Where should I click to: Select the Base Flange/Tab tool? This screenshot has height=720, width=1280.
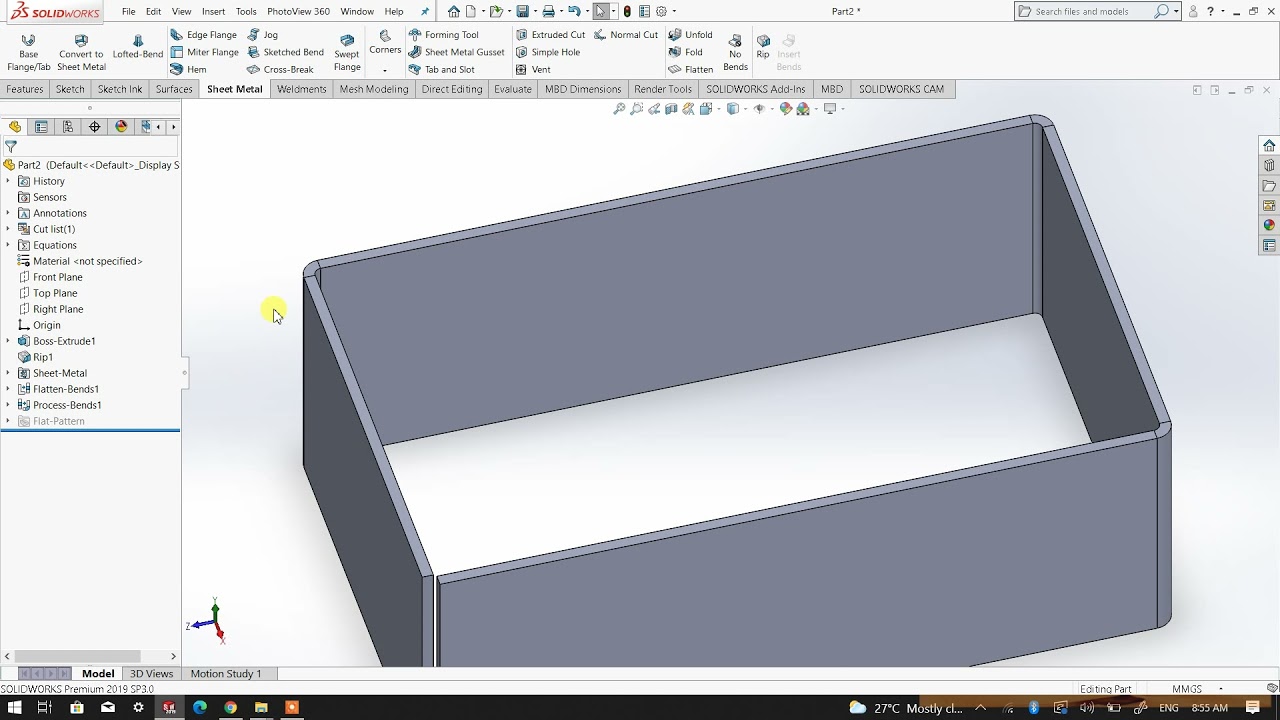[x=28, y=52]
